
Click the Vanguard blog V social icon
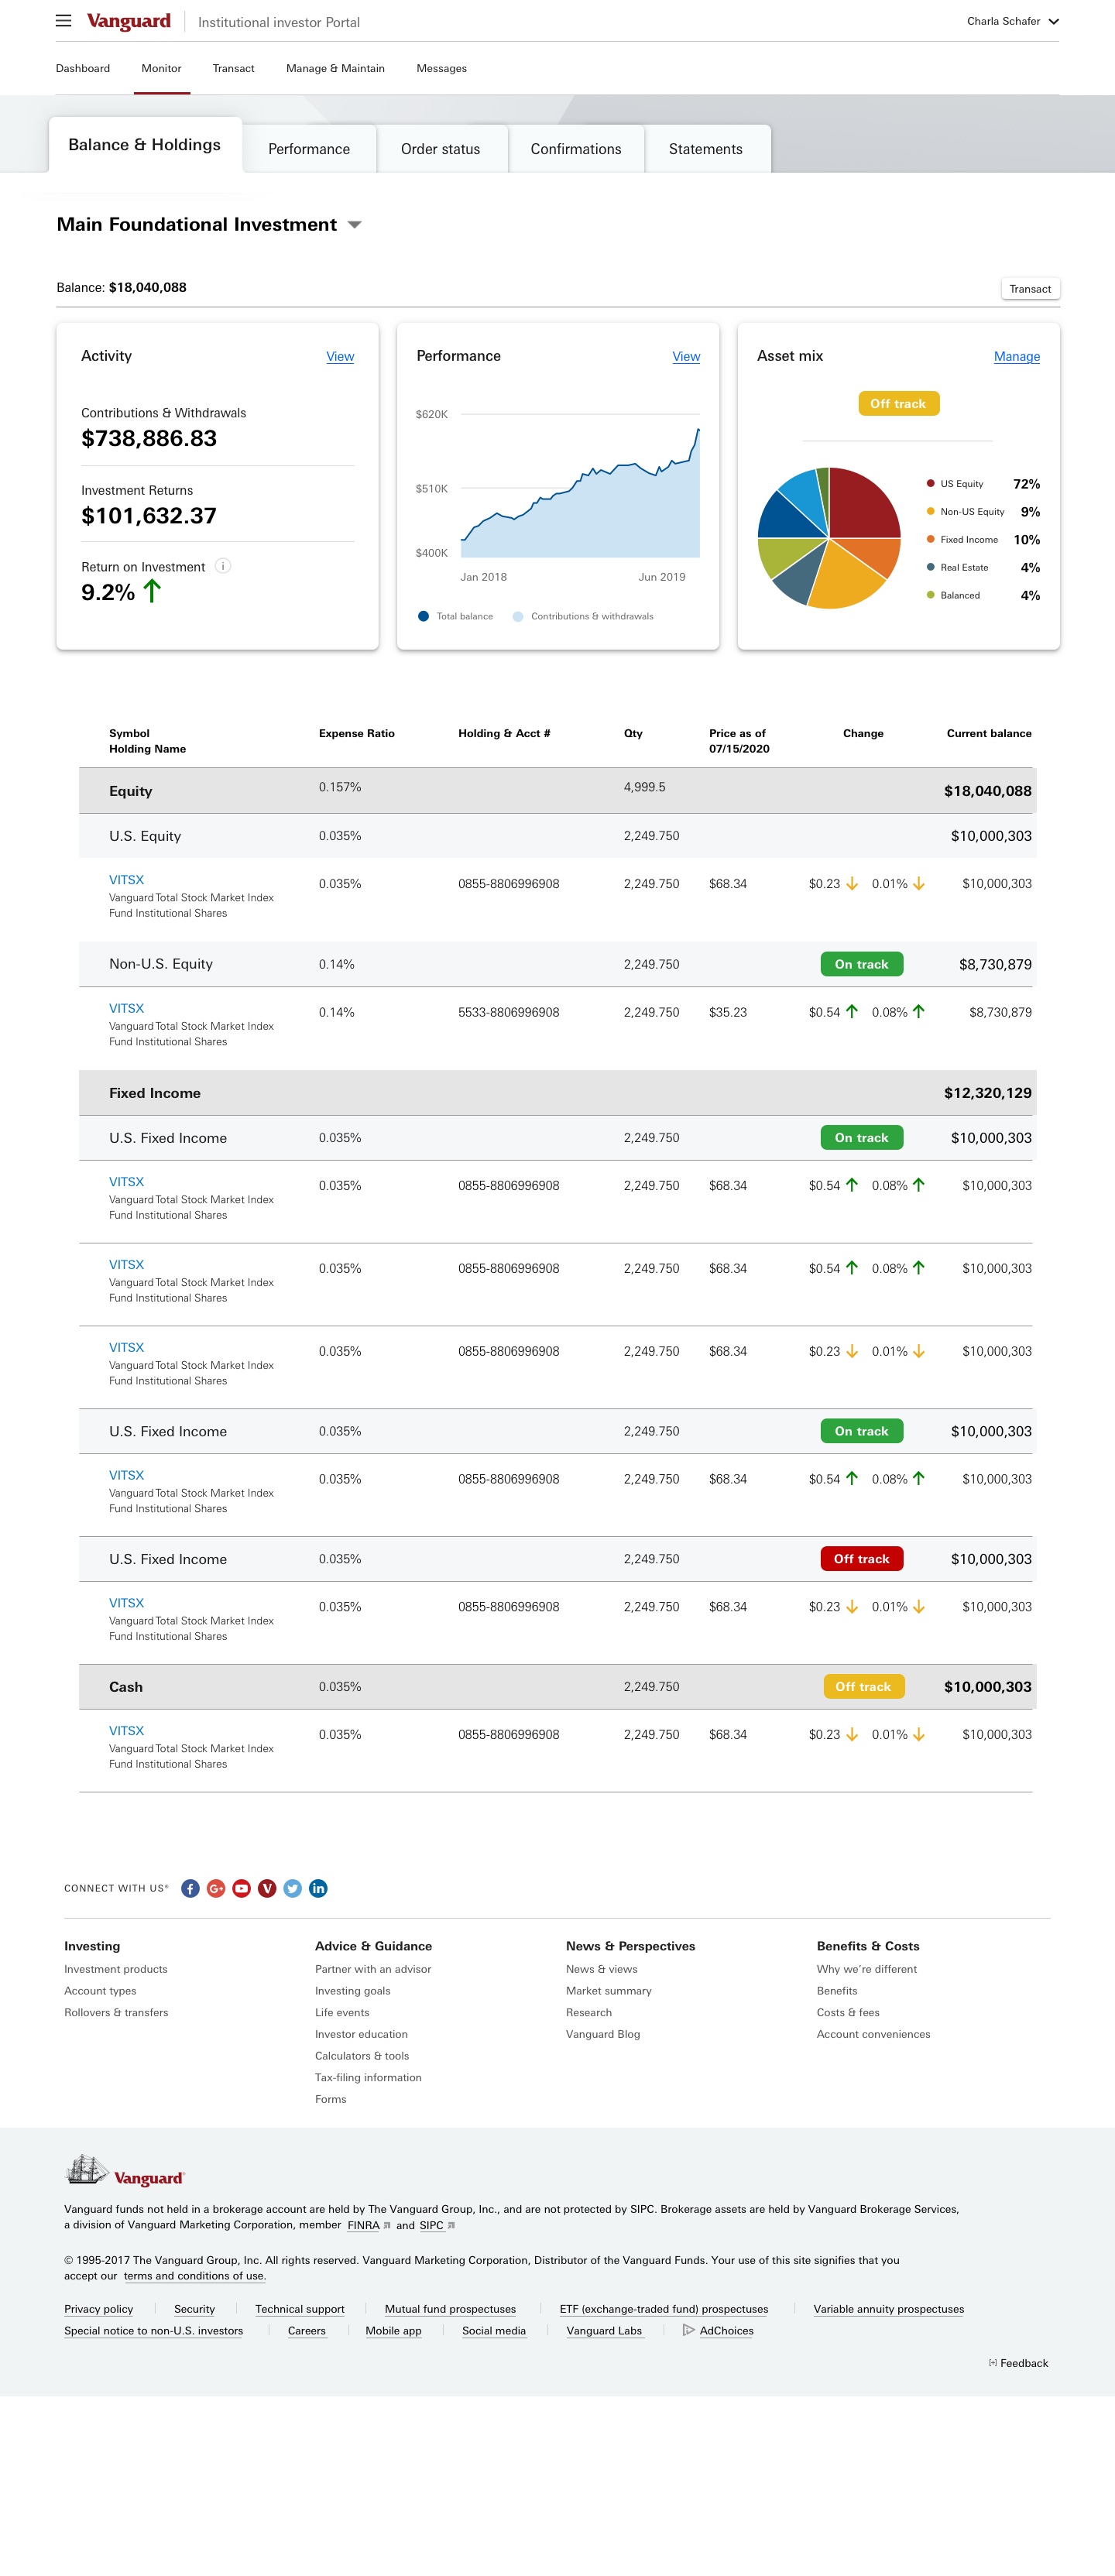(267, 1888)
